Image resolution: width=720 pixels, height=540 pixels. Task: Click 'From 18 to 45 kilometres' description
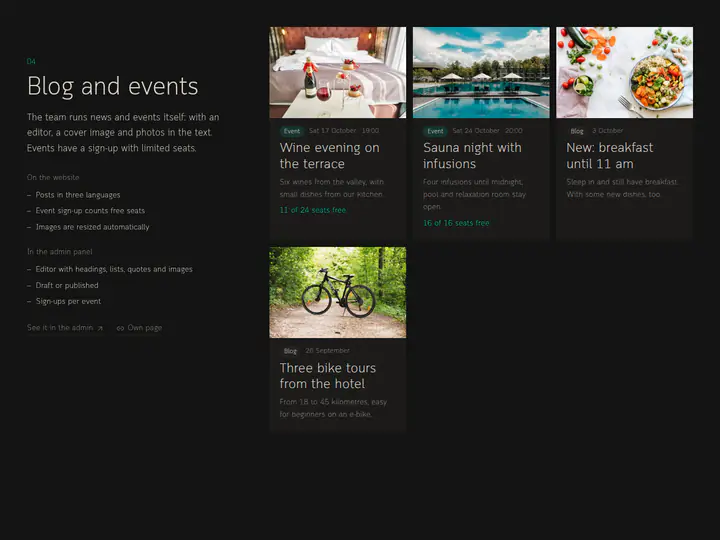pyautogui.click(x=333, y=408)
